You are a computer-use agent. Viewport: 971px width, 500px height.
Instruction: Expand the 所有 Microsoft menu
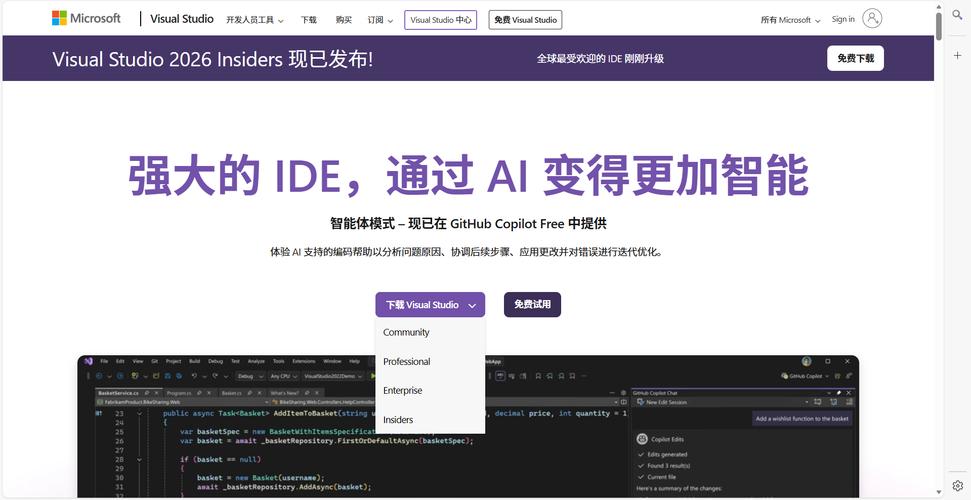(790, 20)
